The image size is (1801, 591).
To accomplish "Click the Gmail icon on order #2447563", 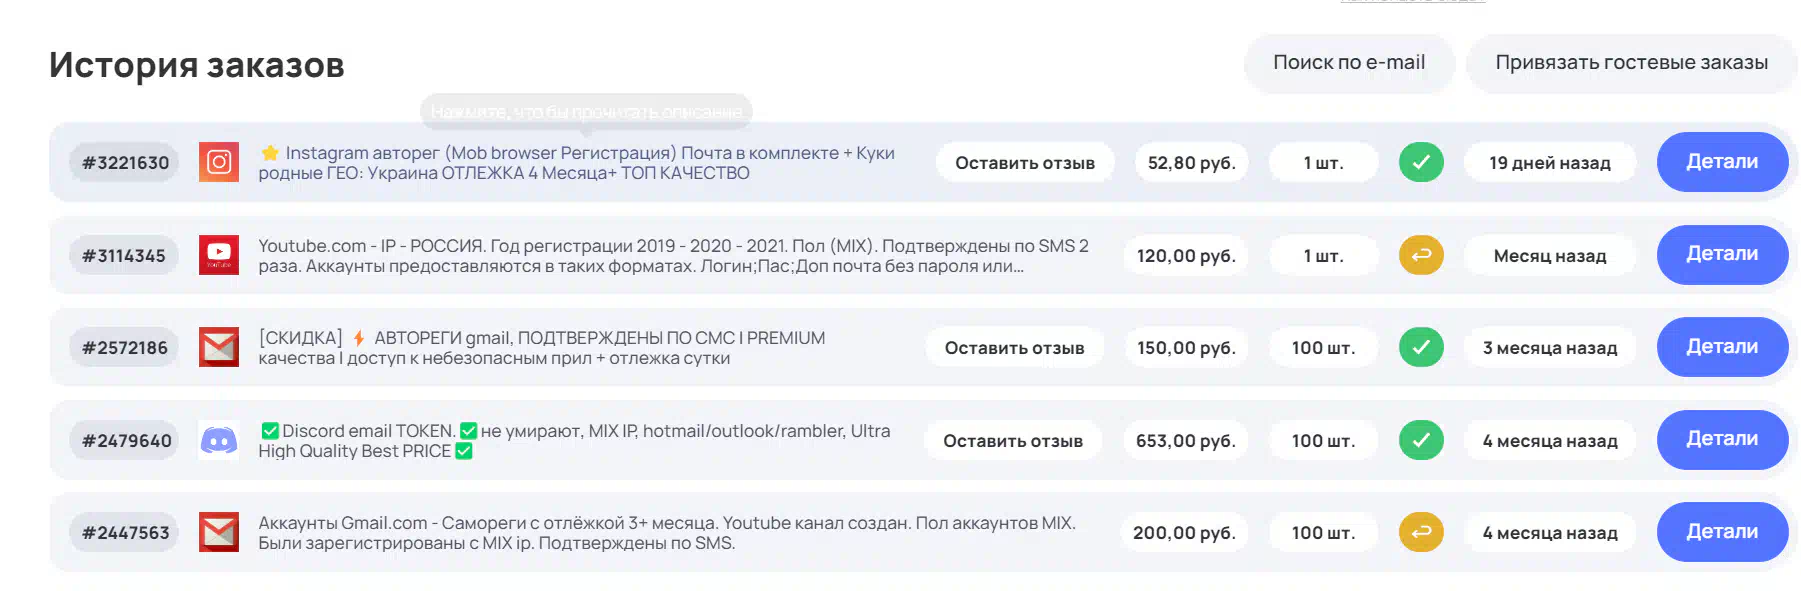I will click(219, 532).
